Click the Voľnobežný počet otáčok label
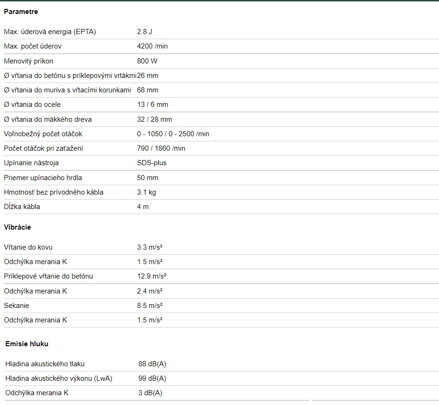 (43, 134)
